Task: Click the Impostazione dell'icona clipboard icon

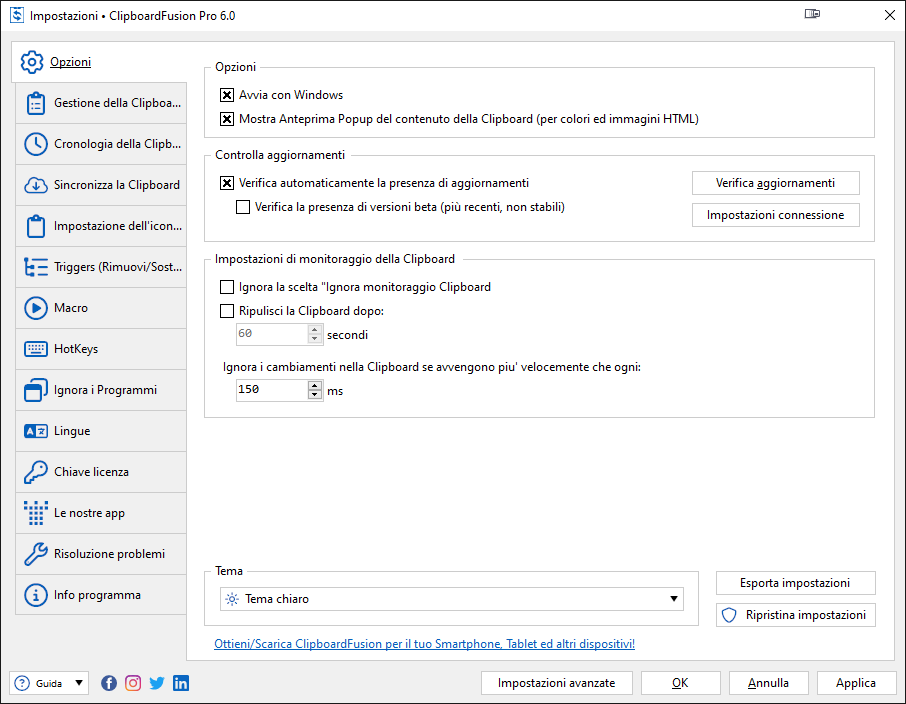Action: pyautogui.click(x=36, y=226)
